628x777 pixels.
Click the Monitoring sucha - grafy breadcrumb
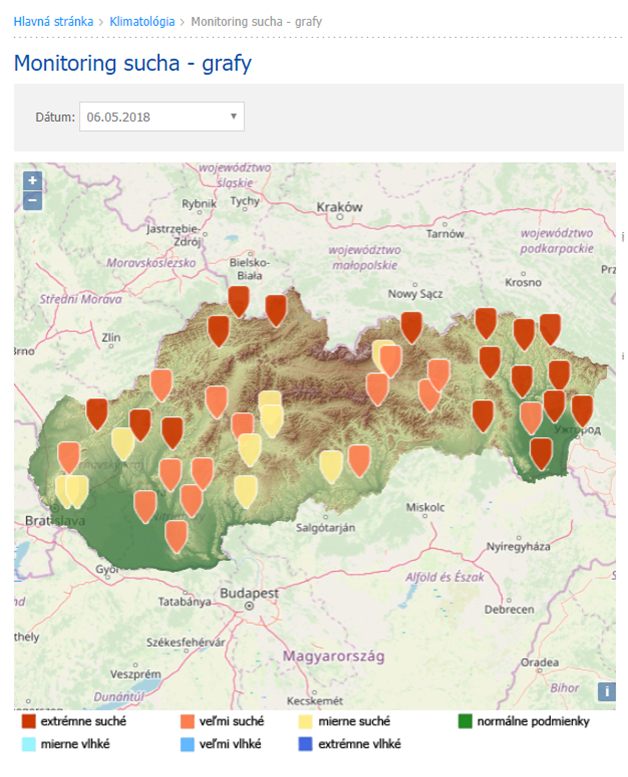point(251,21)
